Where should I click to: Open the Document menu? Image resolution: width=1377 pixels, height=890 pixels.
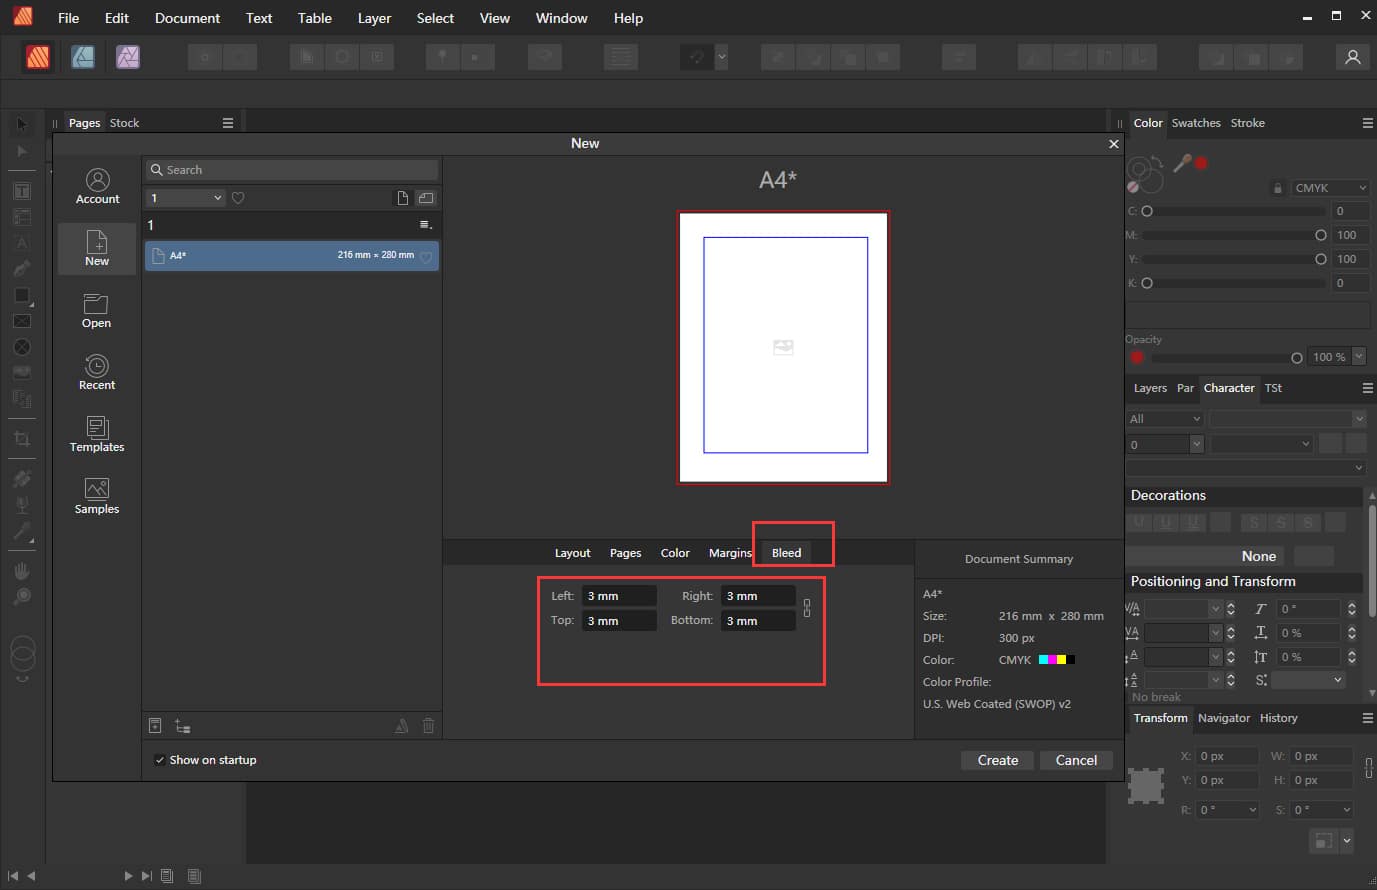pos(187,18)
